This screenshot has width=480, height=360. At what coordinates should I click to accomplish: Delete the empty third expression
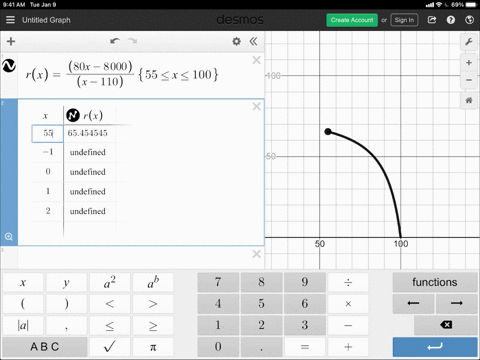click(x=256, y=254)
